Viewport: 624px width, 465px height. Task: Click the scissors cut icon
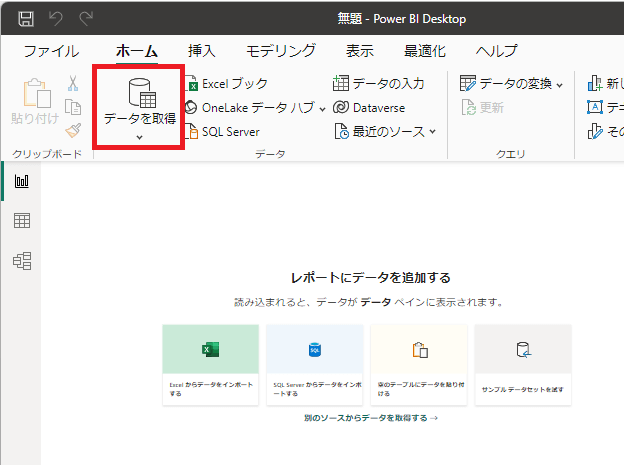pos(73,84)
